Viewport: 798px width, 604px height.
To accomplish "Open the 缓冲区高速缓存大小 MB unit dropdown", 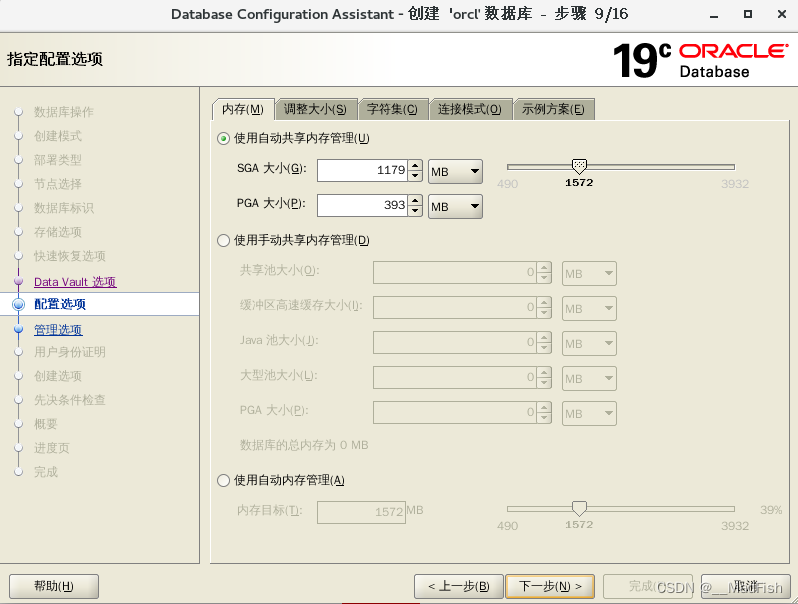I will click(x=589, y=308).
